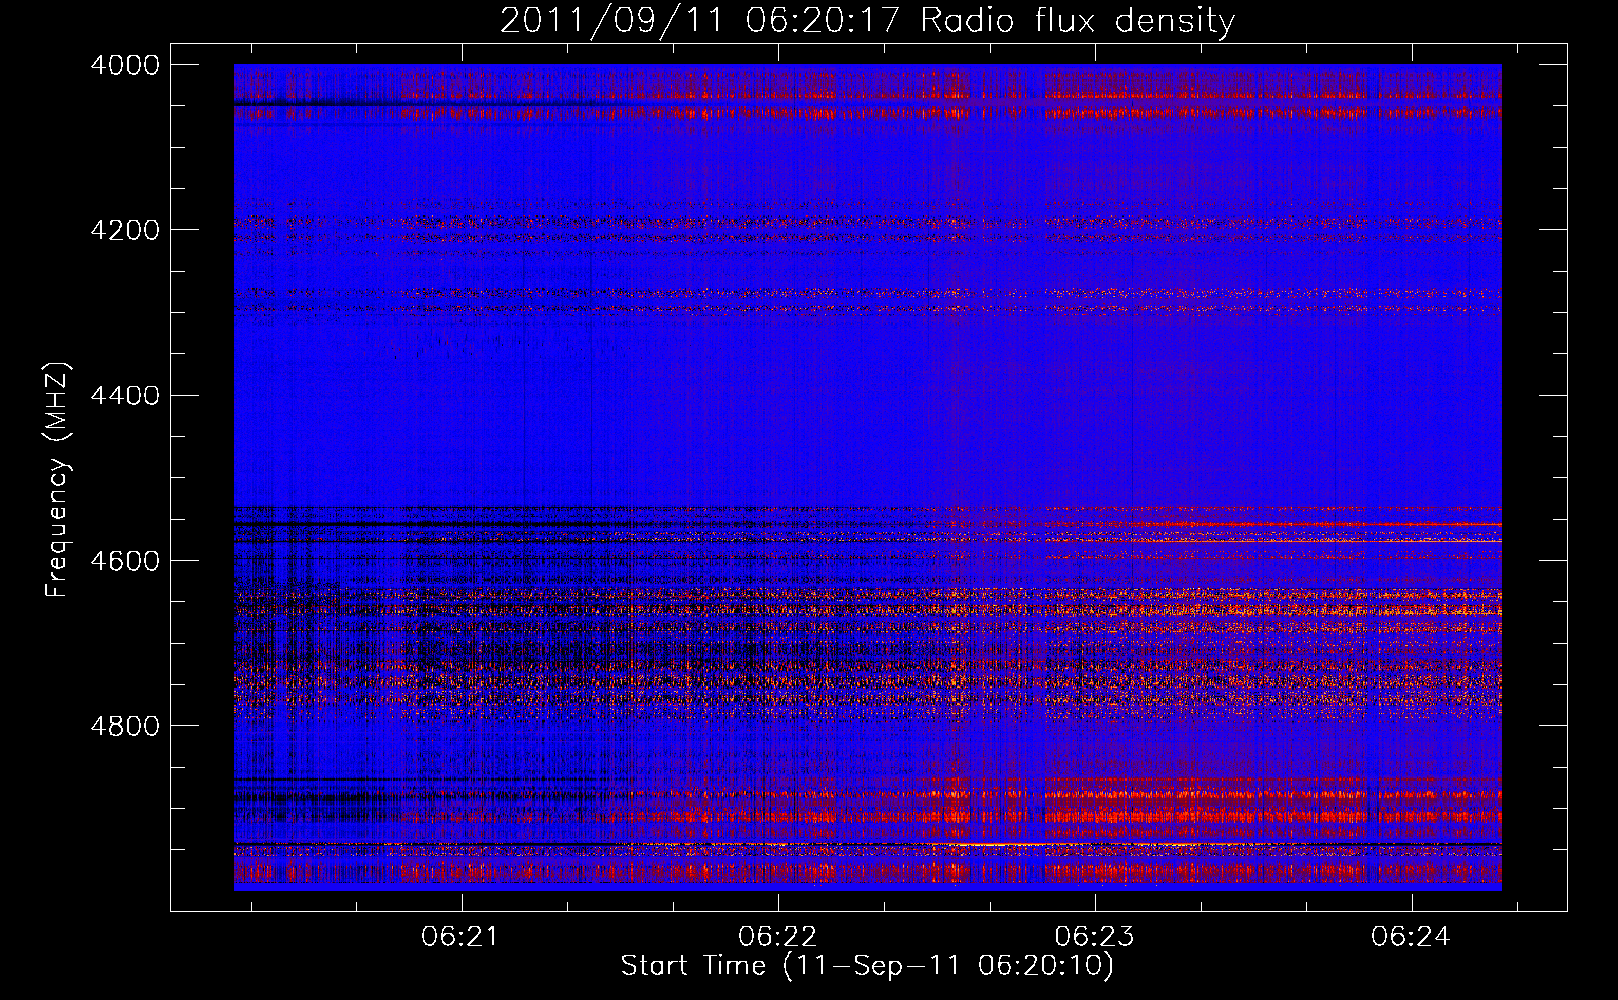Click the 4000 frequency tick label
This screenshot has width=1618, height=1000.
[125, 65]
